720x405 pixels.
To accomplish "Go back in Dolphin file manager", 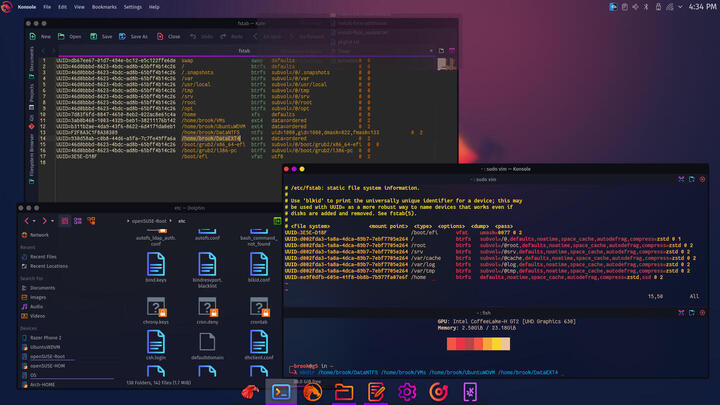I will coord(27,221).
